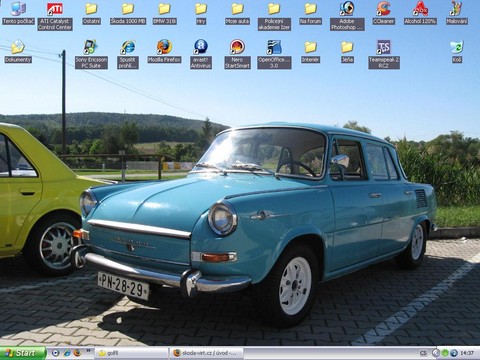Viewport: 480px width, 360px height.
Task: Click the Internet Explorer desktop shortcut
Action: pyautogui.click(x=128, y=54)
